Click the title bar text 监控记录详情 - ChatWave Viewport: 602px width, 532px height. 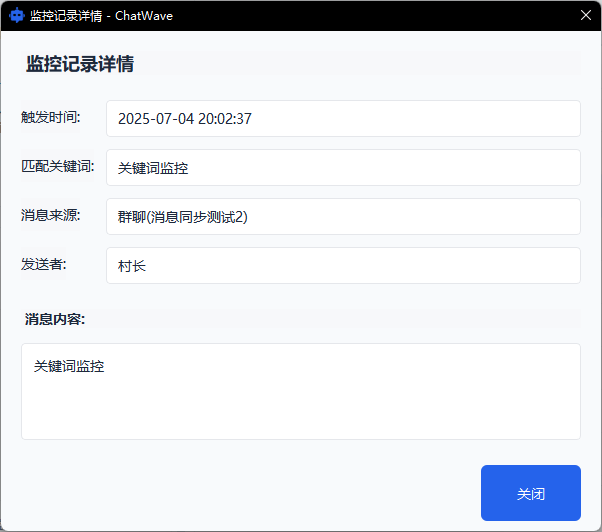coord(101,16)
